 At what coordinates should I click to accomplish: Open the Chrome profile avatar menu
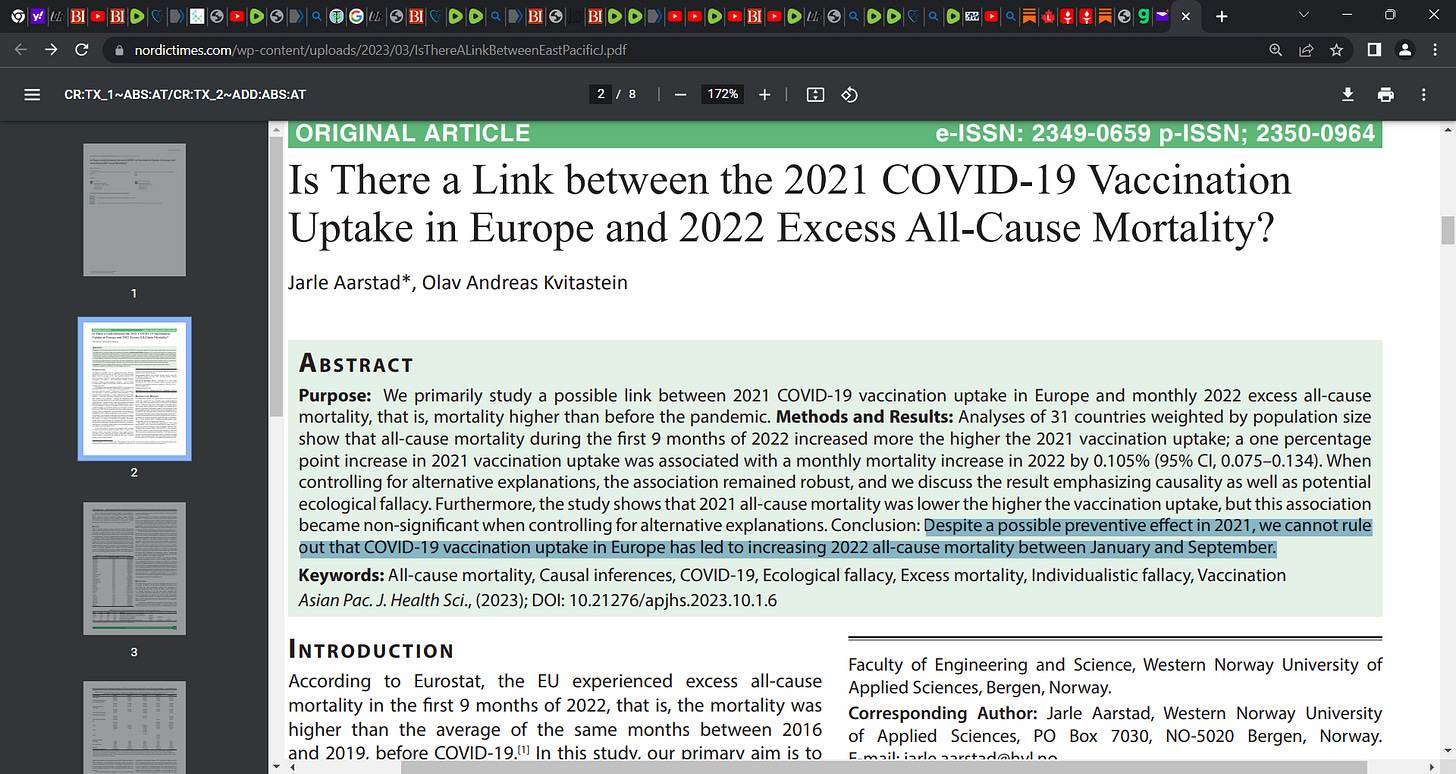(1405, 50)
